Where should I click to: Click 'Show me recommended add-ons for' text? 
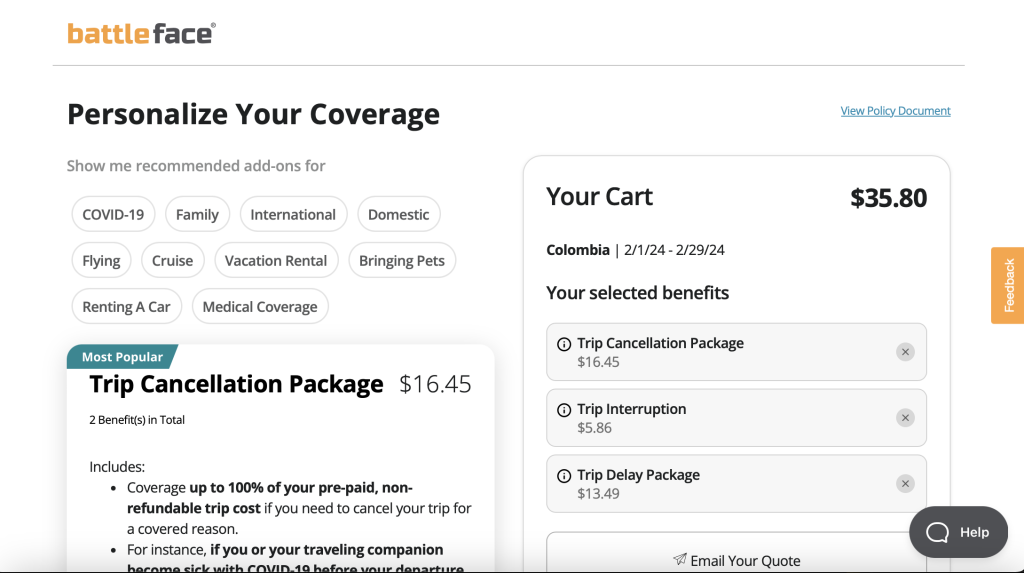(x=196, y=166)
